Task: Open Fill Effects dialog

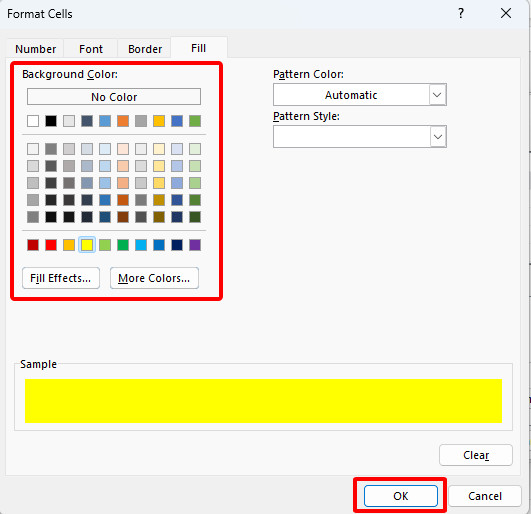Action: [x=61, y=278]
